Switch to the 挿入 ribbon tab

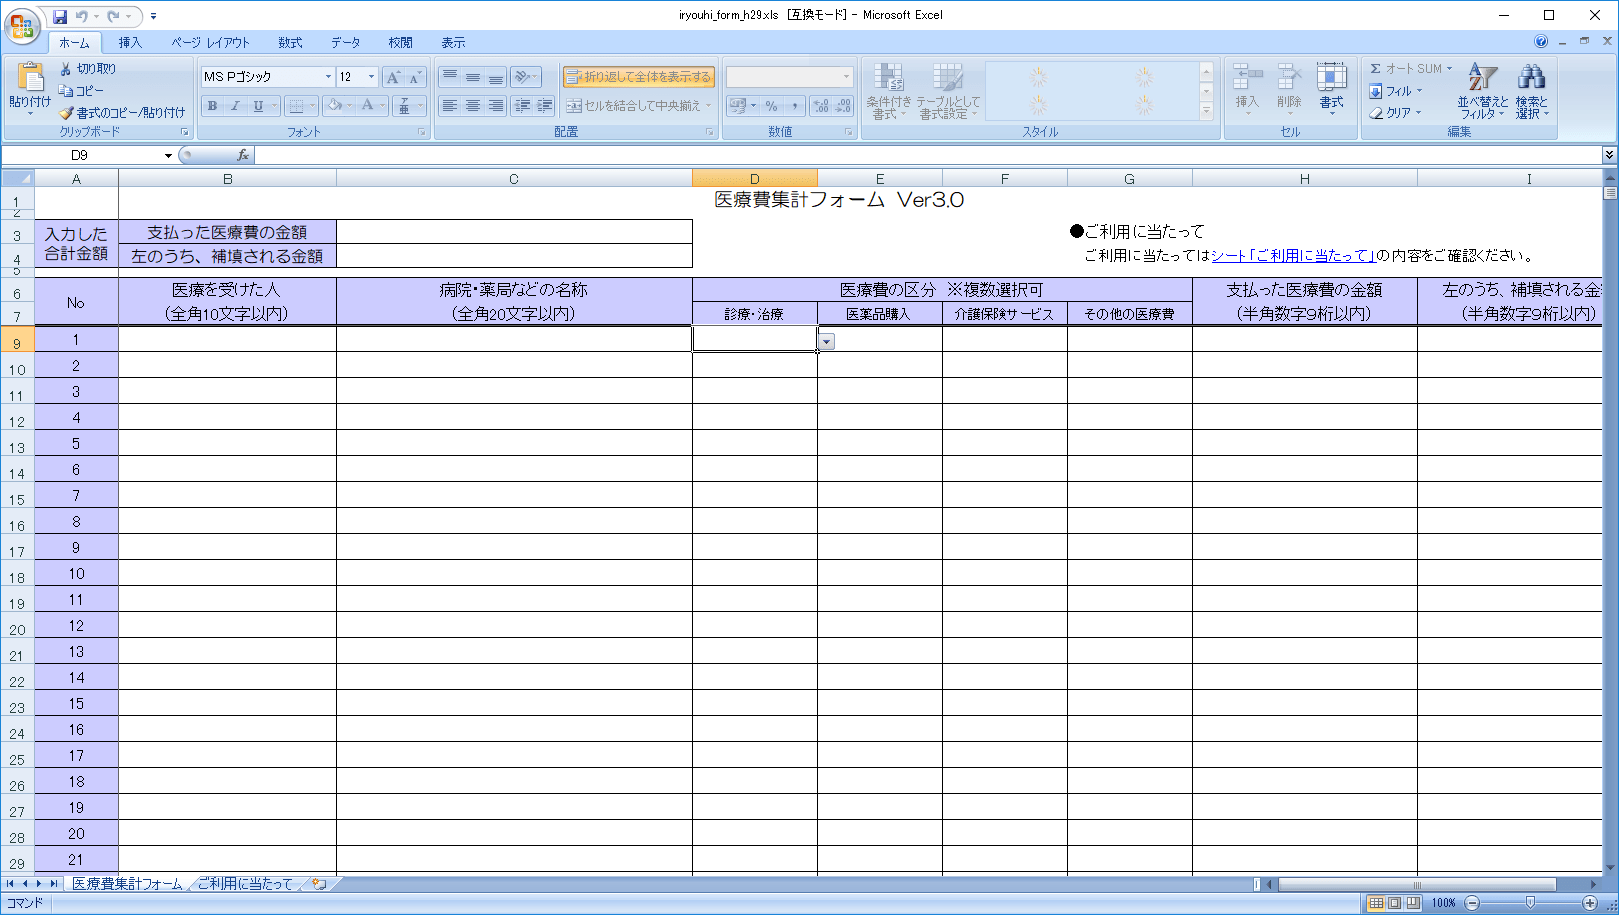pos(130,43)
